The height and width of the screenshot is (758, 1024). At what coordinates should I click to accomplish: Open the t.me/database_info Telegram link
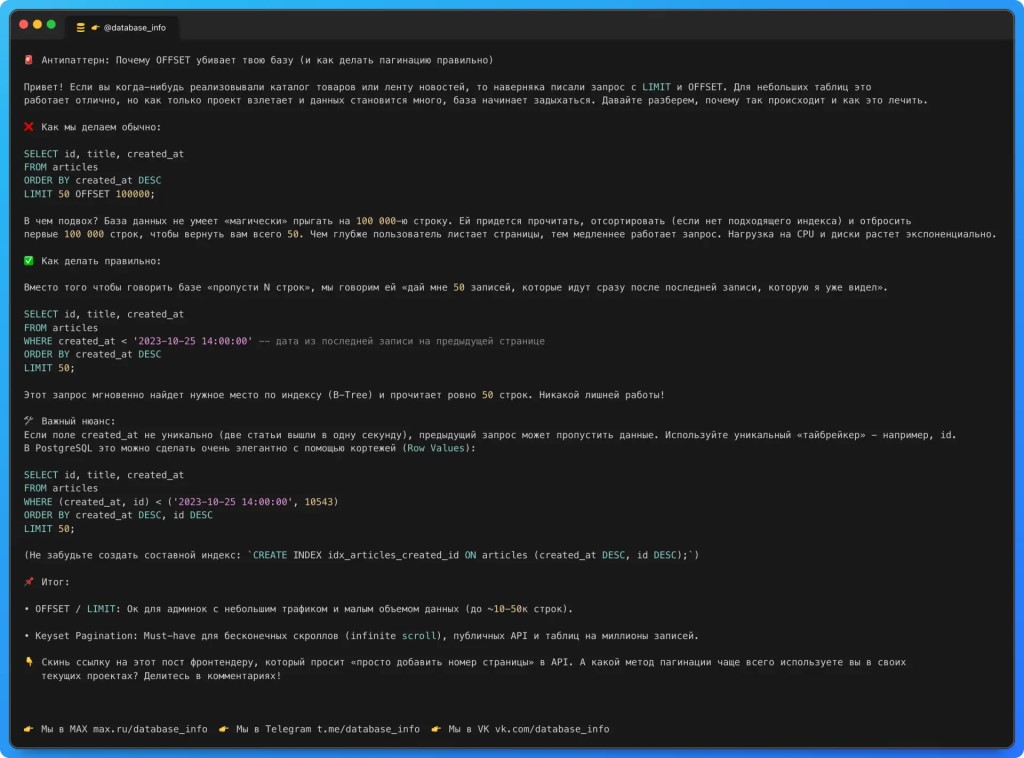(x=368, y=729)
